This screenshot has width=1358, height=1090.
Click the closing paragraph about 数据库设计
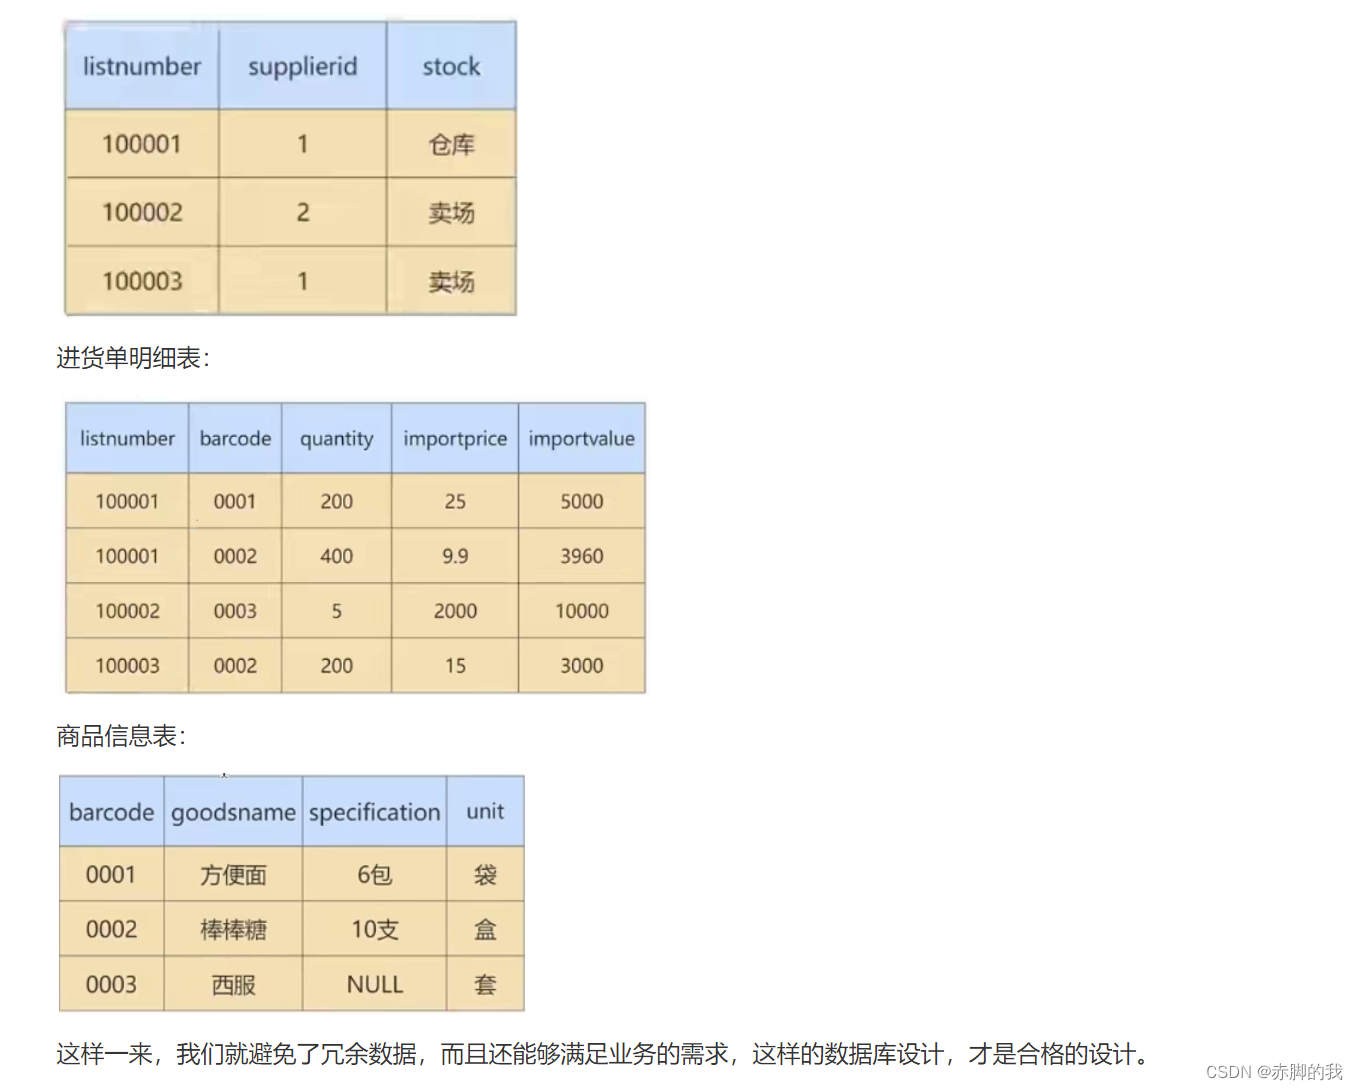(600, 1054)
